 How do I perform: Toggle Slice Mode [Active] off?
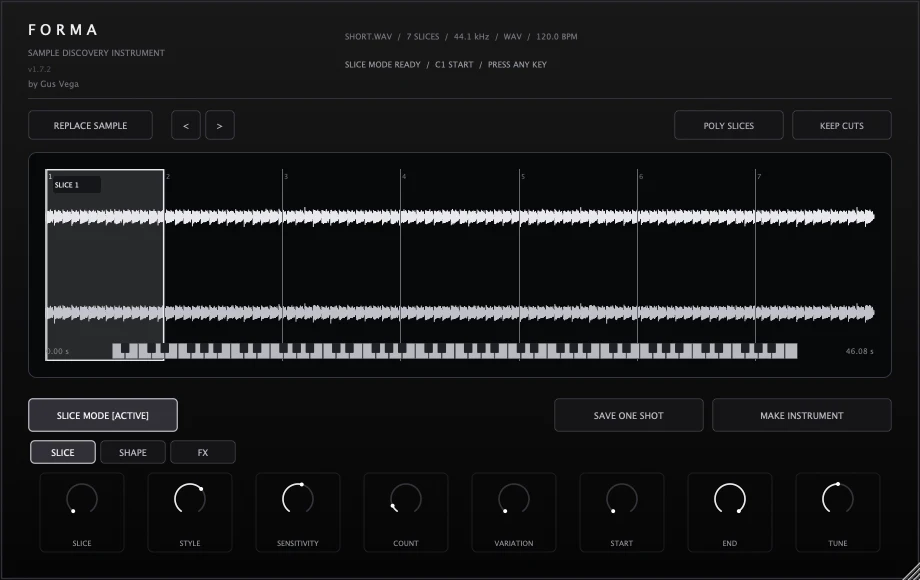(x=103, y=415)
